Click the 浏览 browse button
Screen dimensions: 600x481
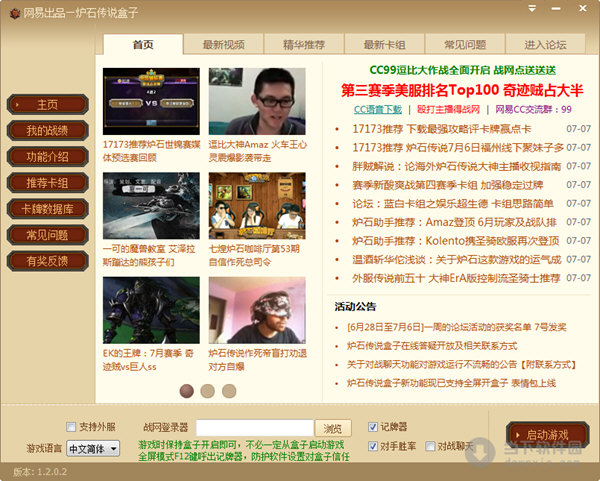click(333, 428)
